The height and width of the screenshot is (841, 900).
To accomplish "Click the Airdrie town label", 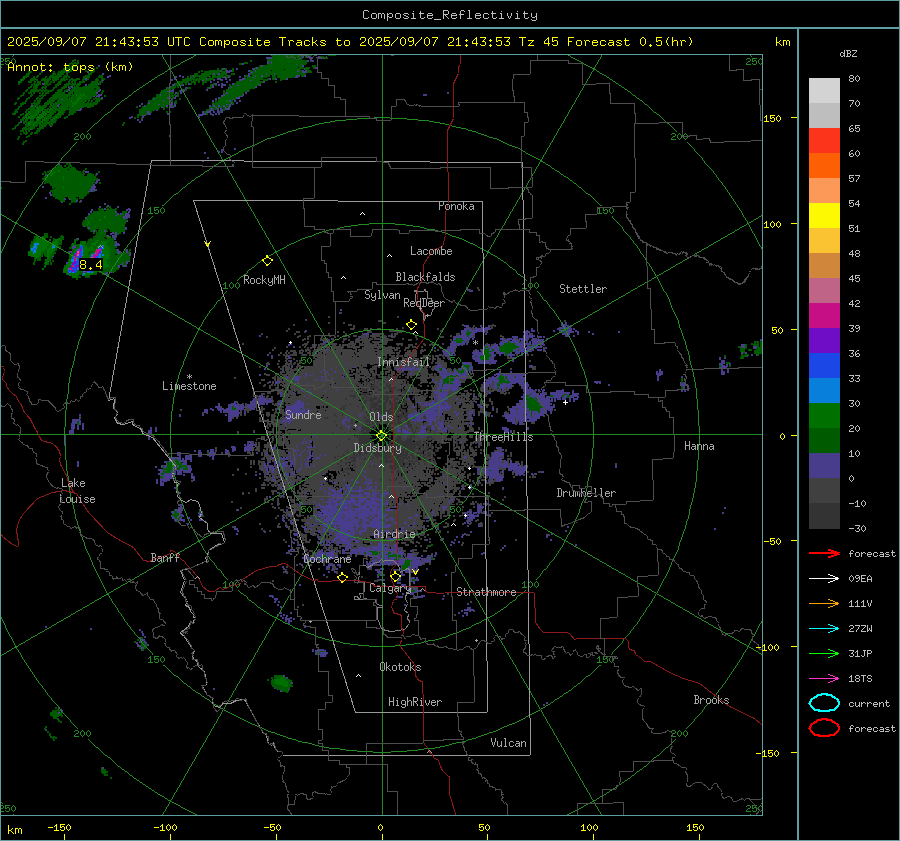I will tap(394, 534).
